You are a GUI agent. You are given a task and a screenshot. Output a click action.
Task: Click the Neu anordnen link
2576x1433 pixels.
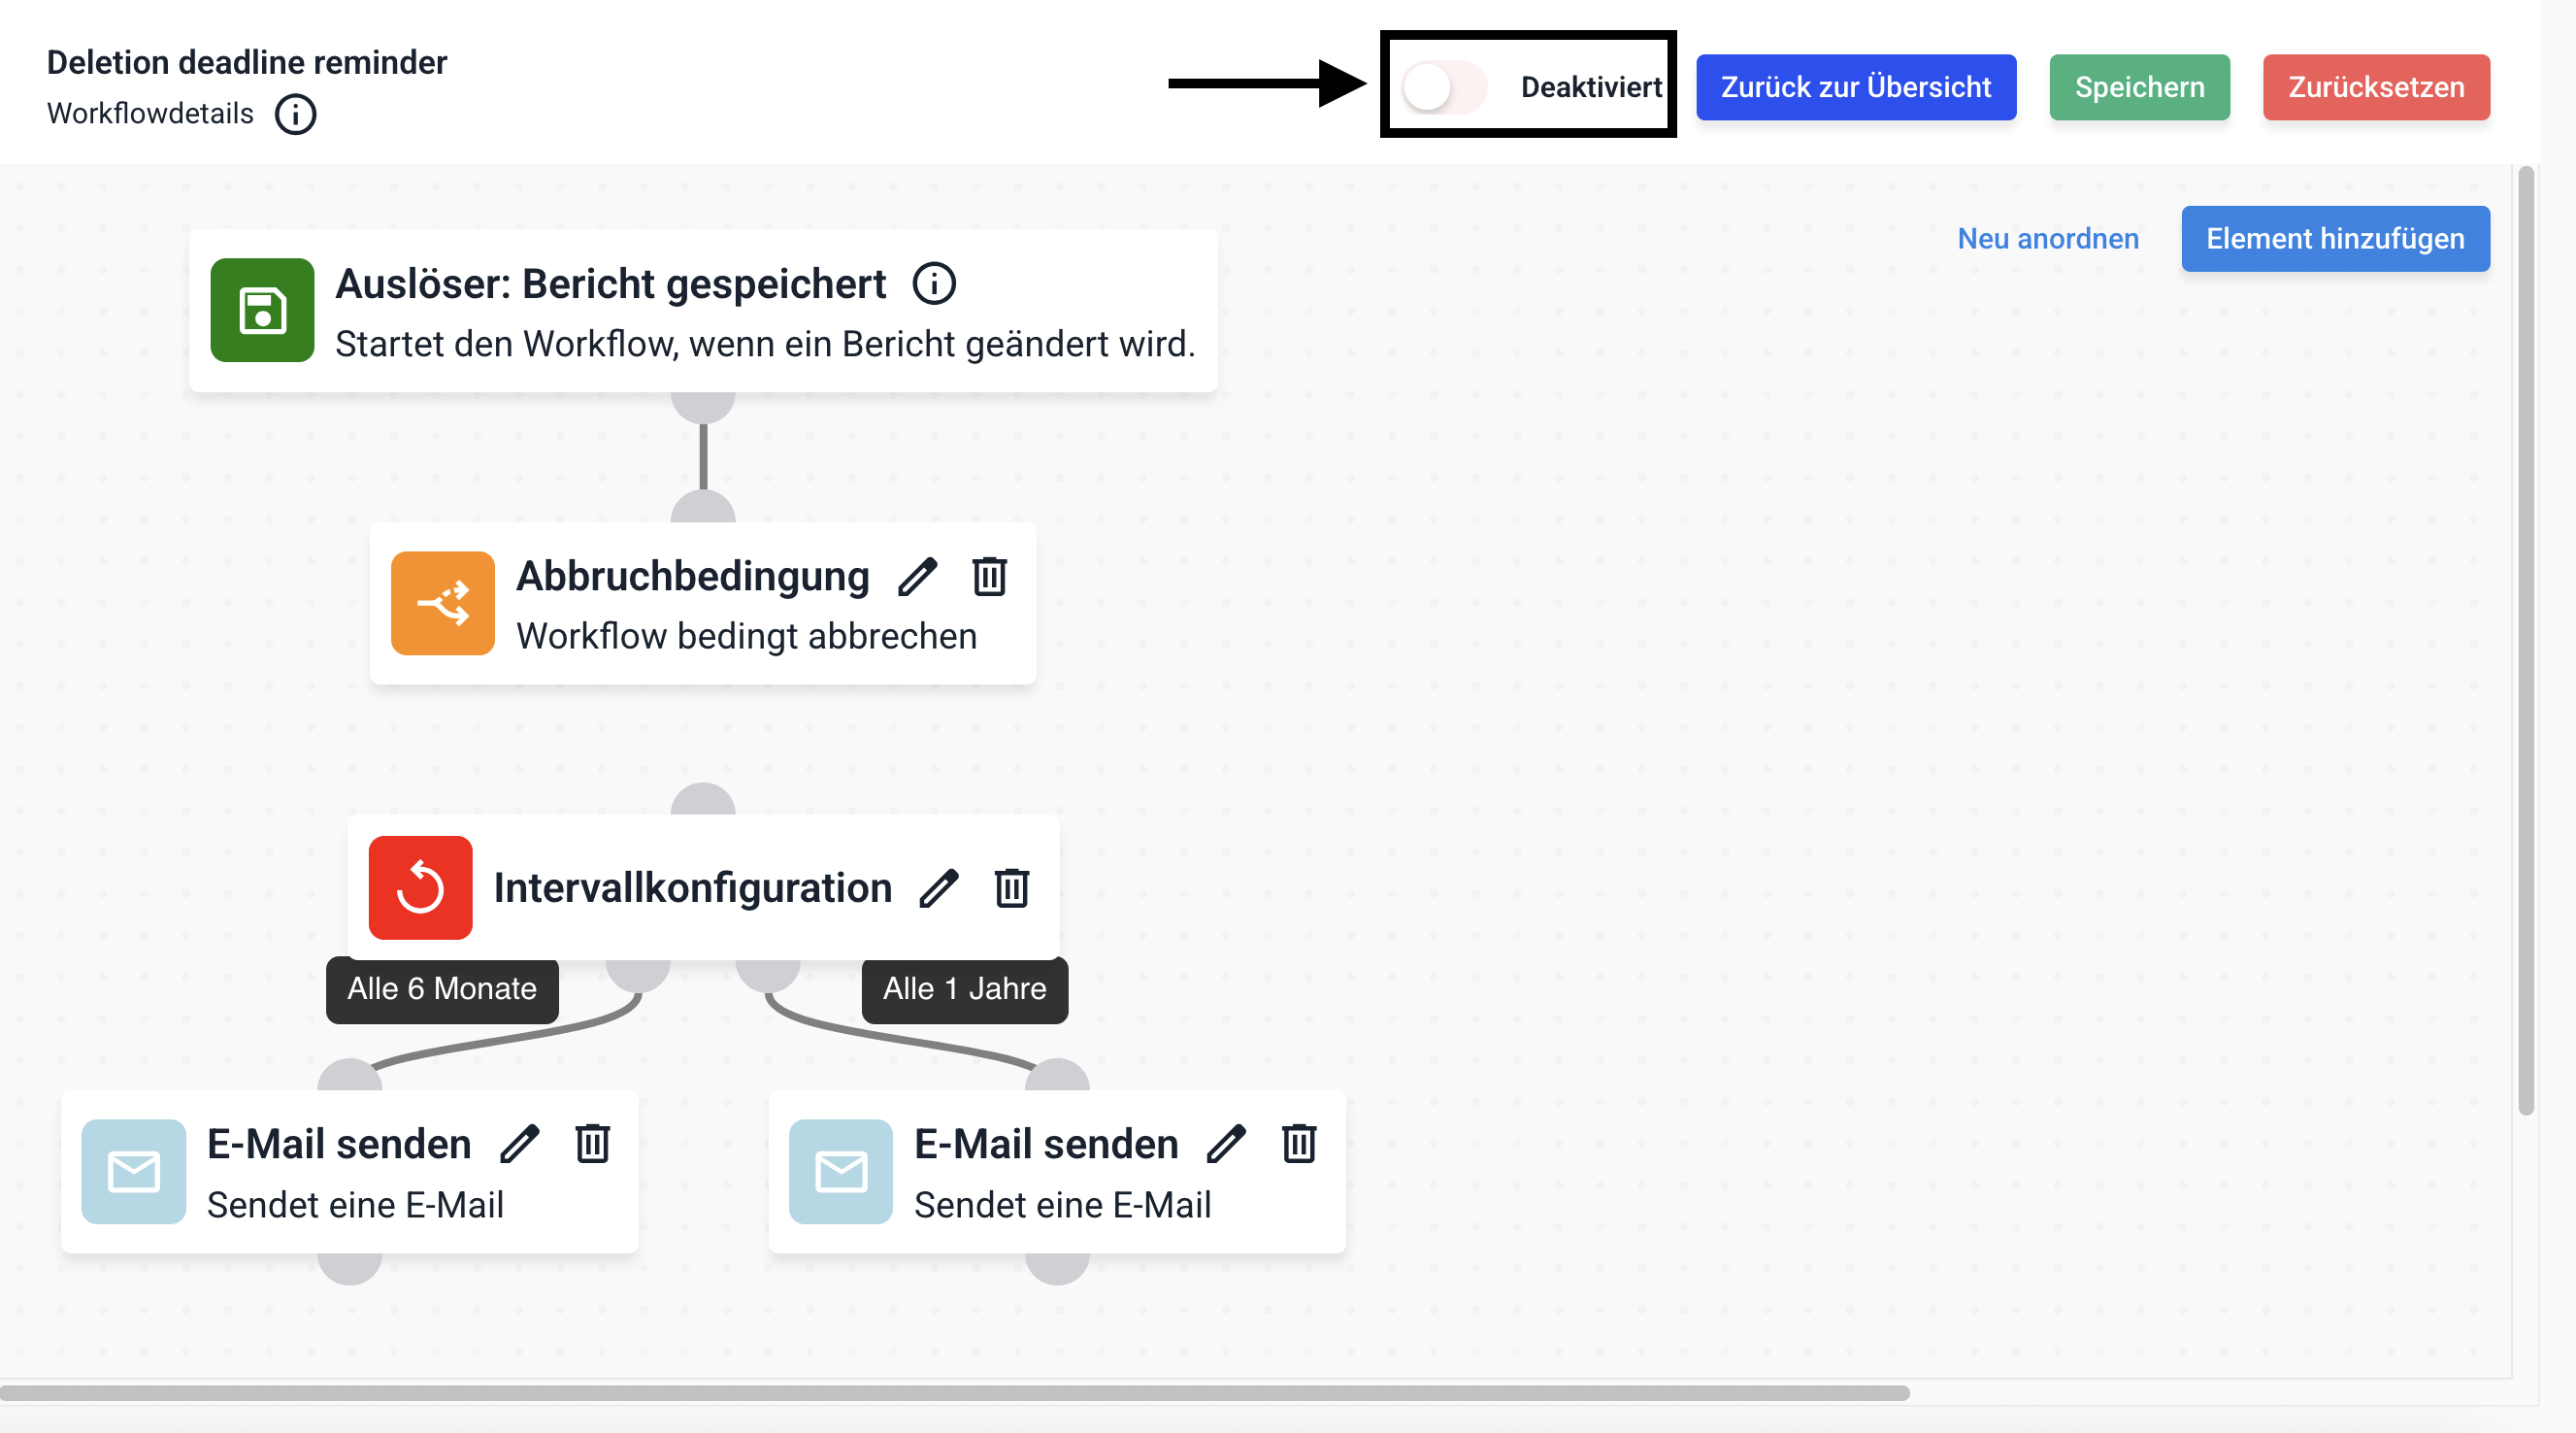click(x=2047, y=239)
